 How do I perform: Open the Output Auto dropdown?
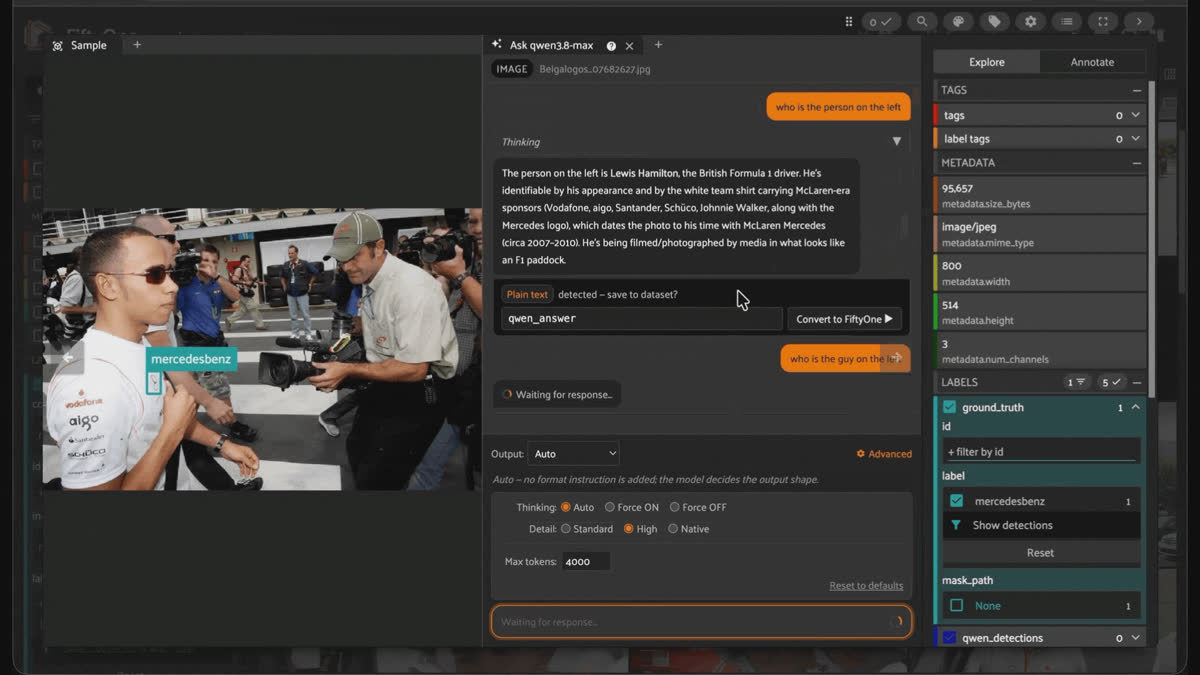pyautogui.click(x=573, y=454)
